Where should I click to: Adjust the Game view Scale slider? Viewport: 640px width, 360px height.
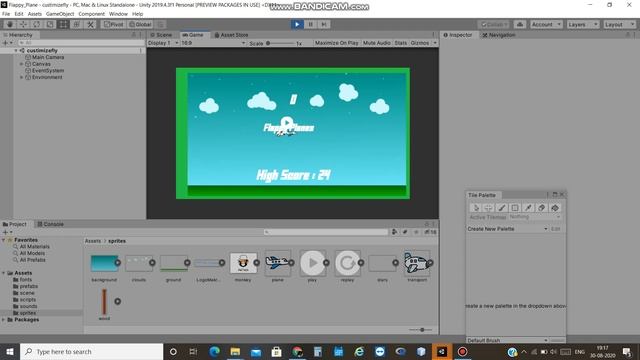(280, 43)
